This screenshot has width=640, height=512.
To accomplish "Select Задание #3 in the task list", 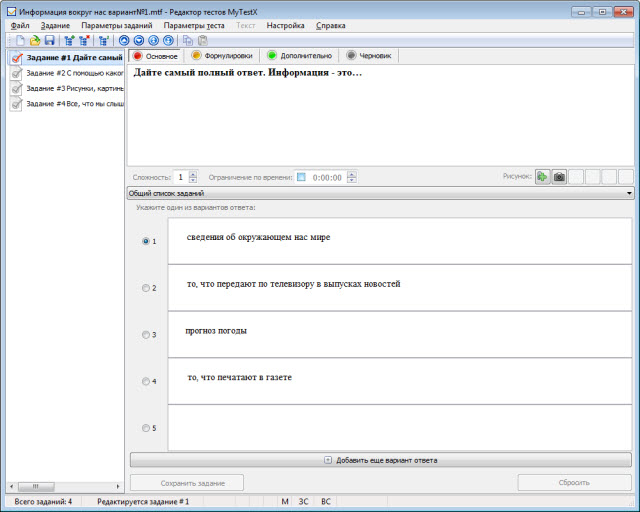I will [x=66, y=88].
